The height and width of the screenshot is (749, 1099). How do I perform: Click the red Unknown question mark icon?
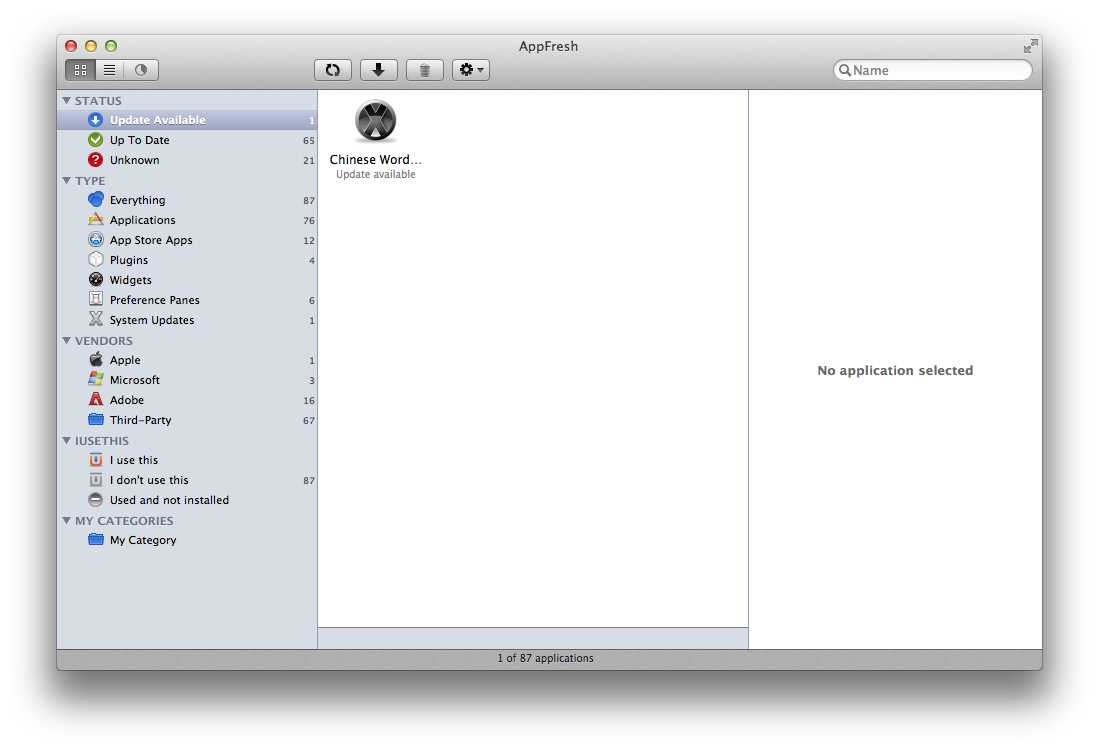coord(96,160)
